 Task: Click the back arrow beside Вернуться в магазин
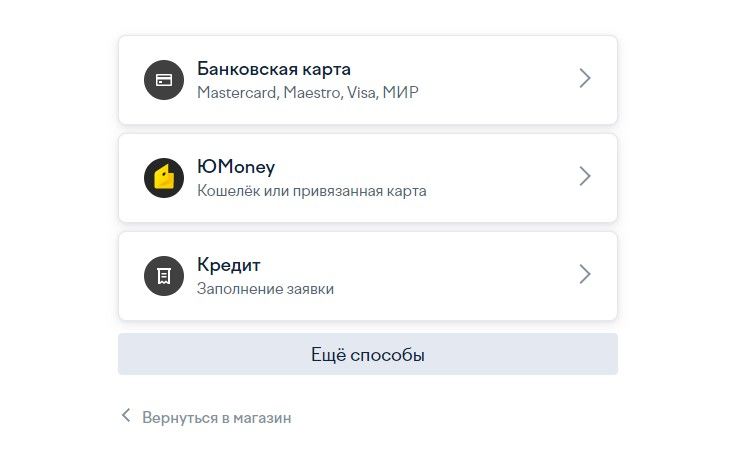tap(126, 416)
